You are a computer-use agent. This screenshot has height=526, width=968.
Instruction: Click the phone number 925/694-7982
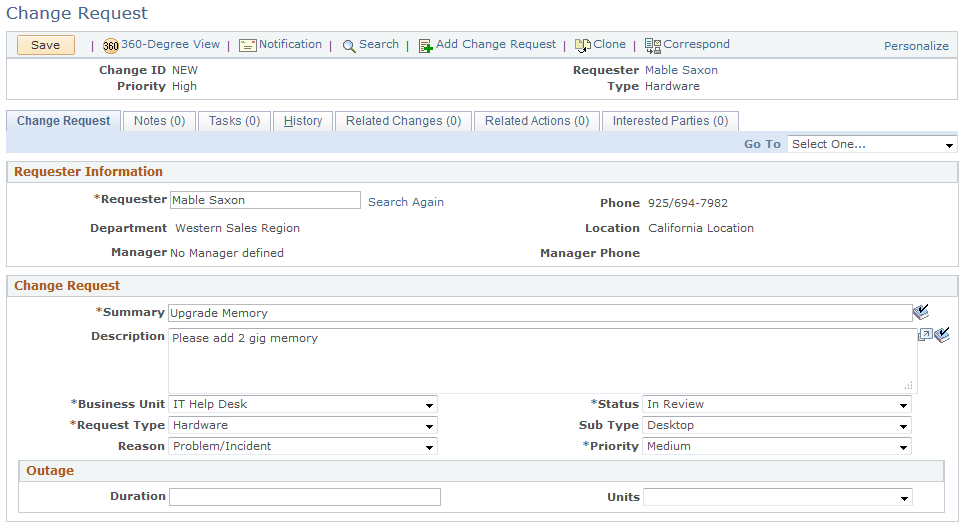click(688, 203)
